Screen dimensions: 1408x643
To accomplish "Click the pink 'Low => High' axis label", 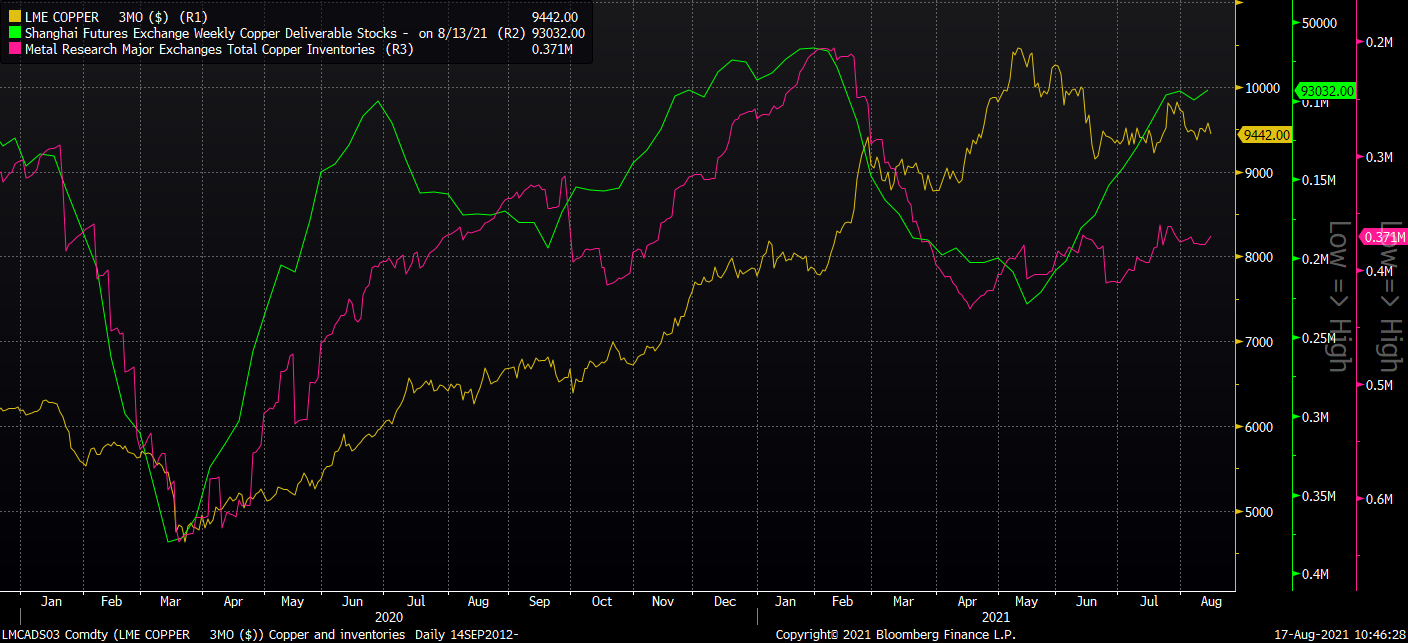I will tap(1391, 297).
